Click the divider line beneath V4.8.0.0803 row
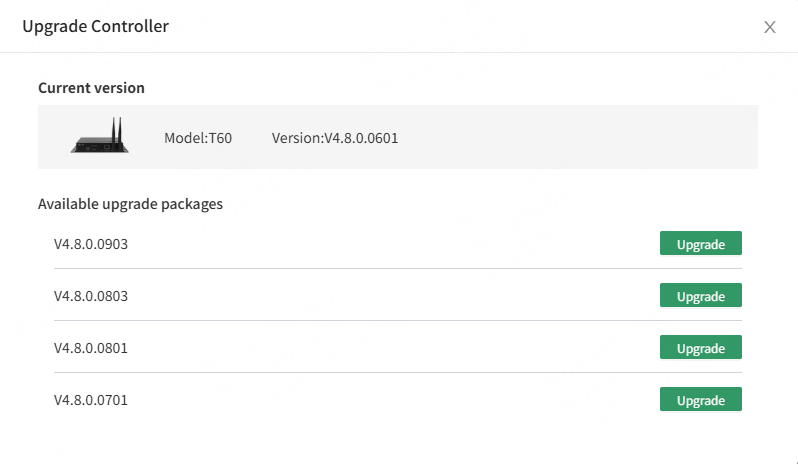798x464 pixels. point(398,320)
